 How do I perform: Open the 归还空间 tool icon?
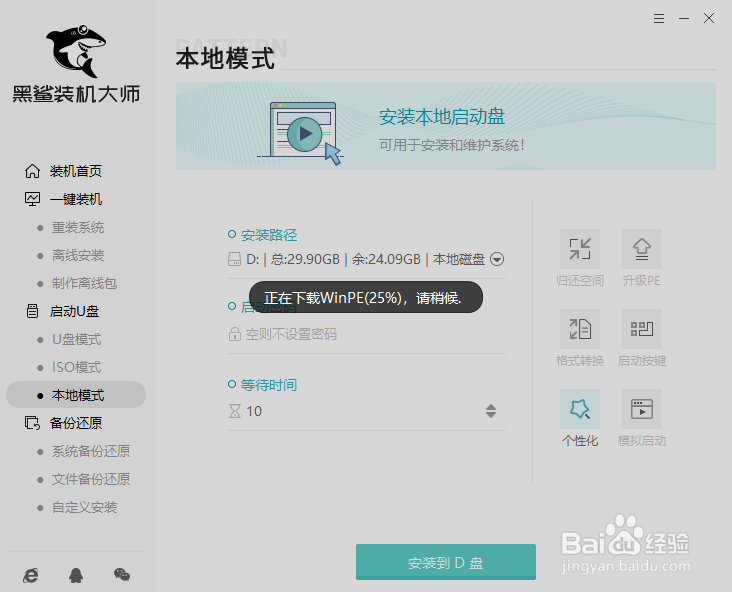(x=580, y=249)
